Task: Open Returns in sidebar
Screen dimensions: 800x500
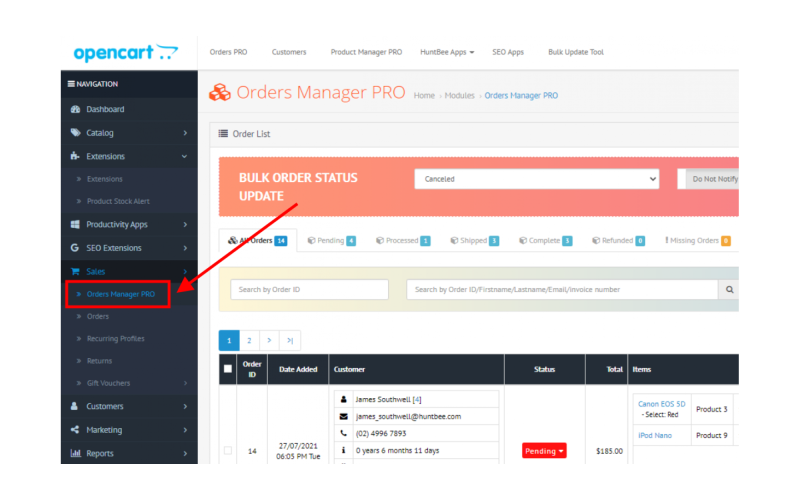Action: coord(99,361)
